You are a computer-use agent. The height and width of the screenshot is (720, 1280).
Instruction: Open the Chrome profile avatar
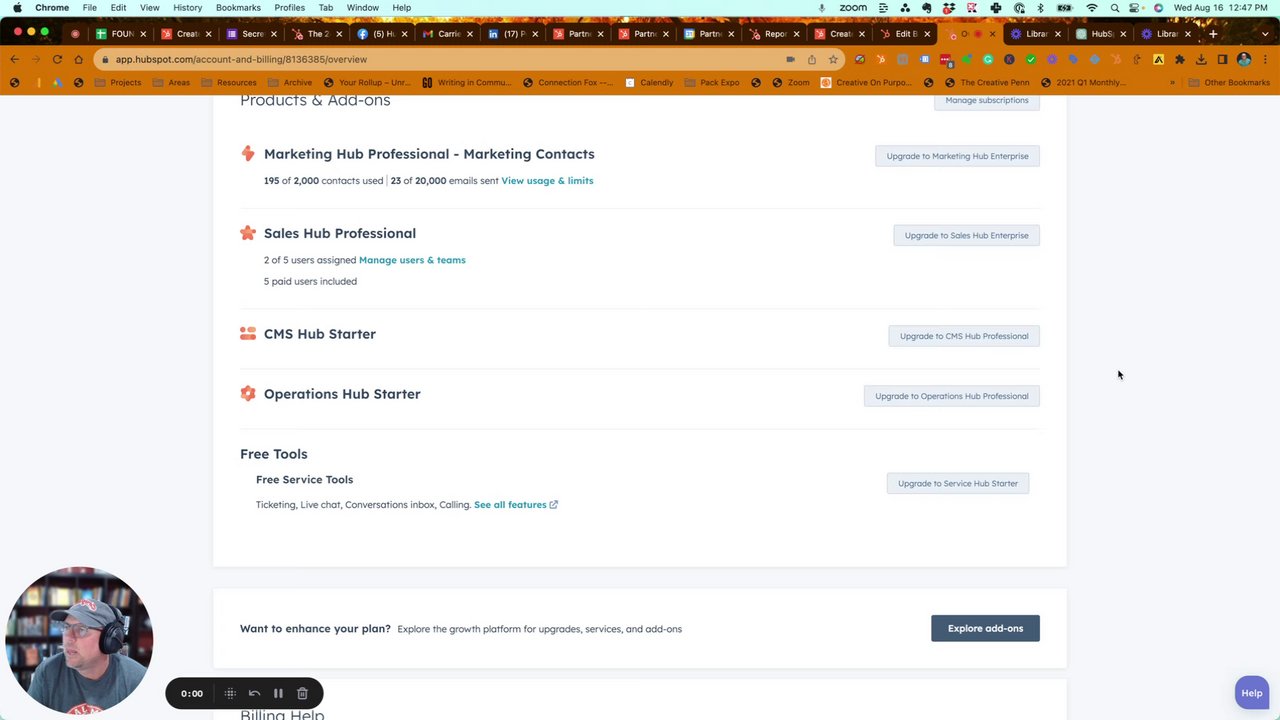[x=1244, y=59]
